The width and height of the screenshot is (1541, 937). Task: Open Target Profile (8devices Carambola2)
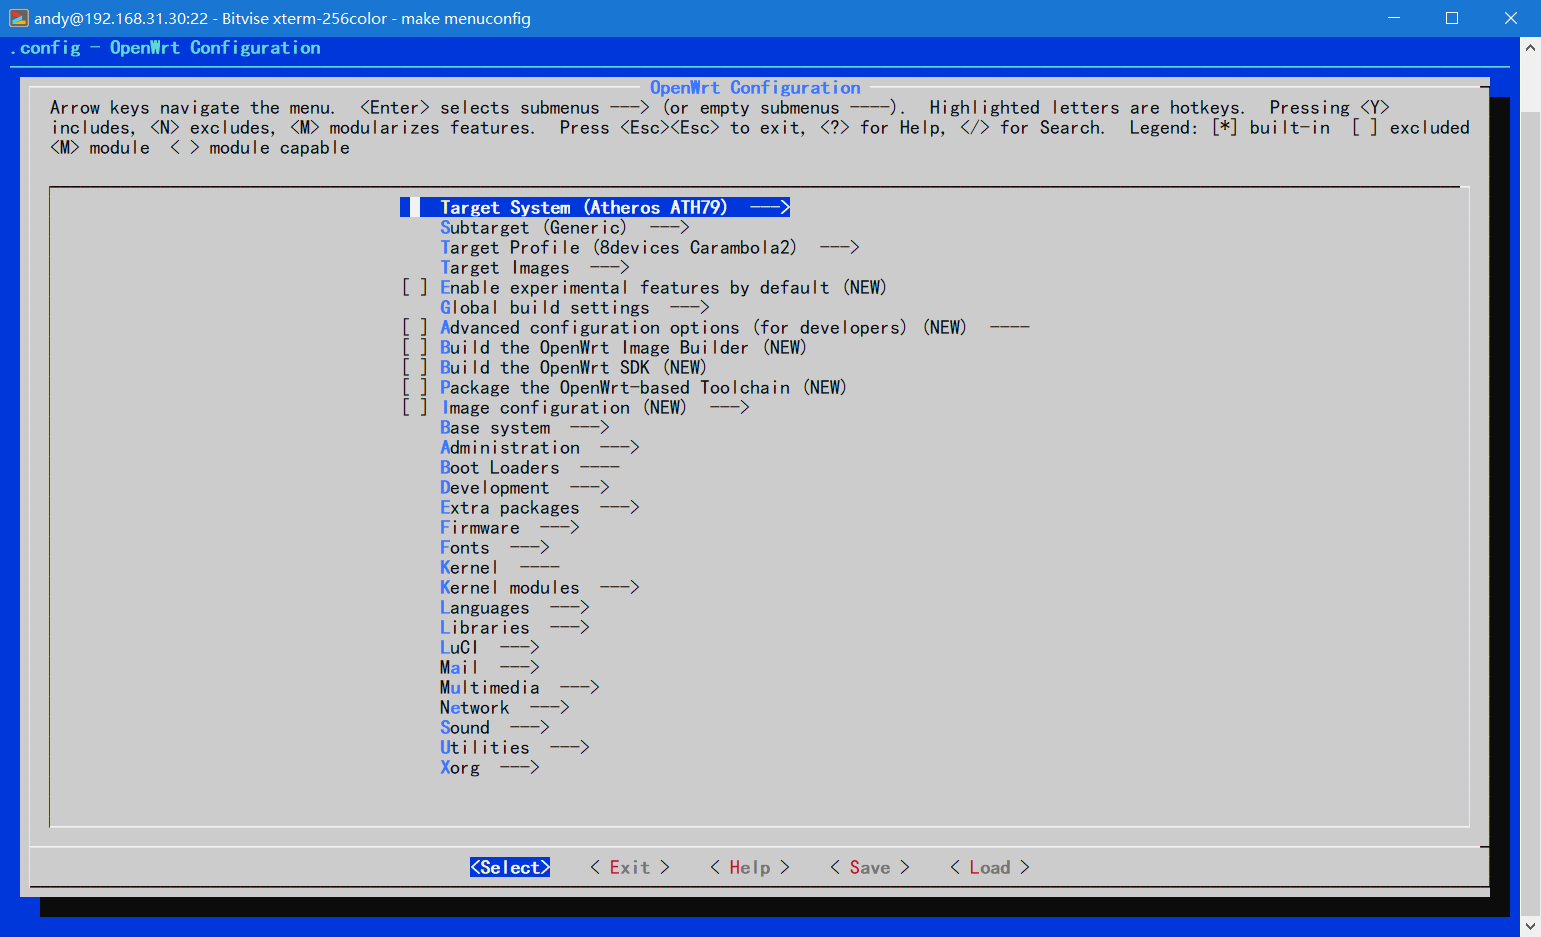click(650, 247)
